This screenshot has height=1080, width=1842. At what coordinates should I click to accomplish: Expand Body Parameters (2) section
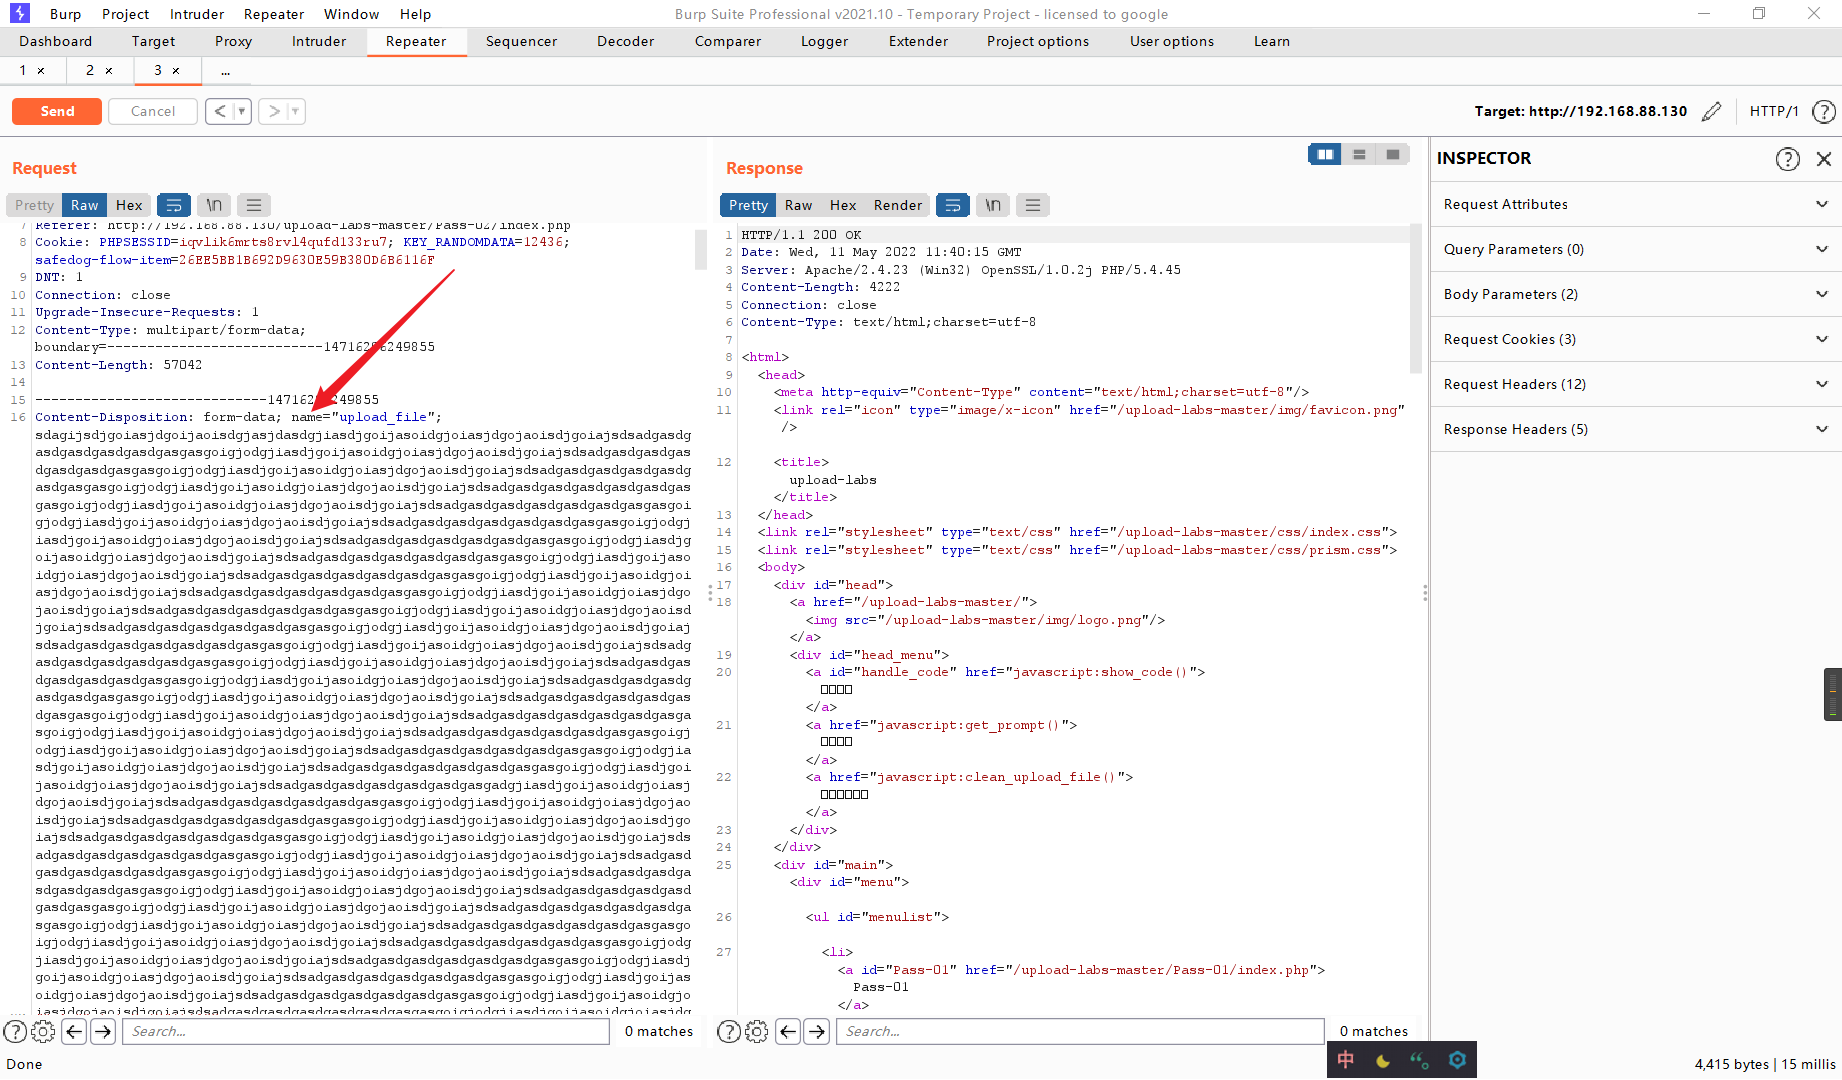point(1636,294)
